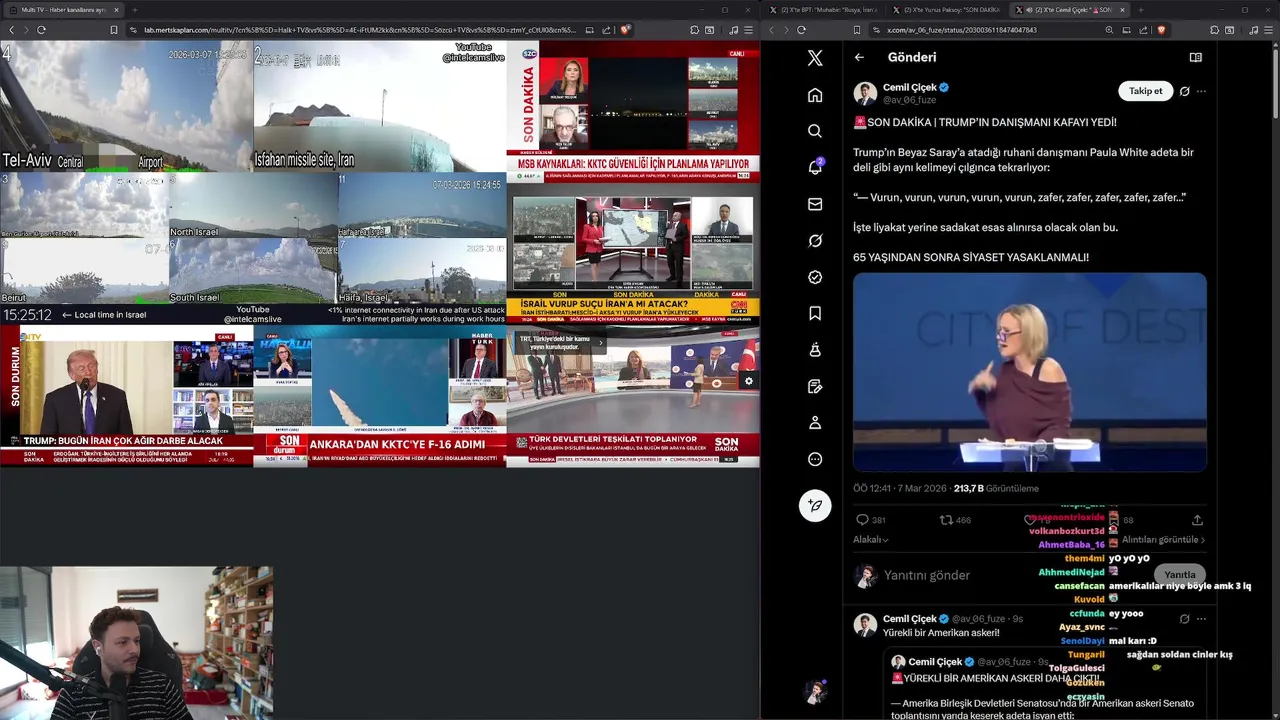Open Bookmarks icon in X sidebar
Screen dimensions: 1280x720
pyautogui.click(x=815, y=313)
